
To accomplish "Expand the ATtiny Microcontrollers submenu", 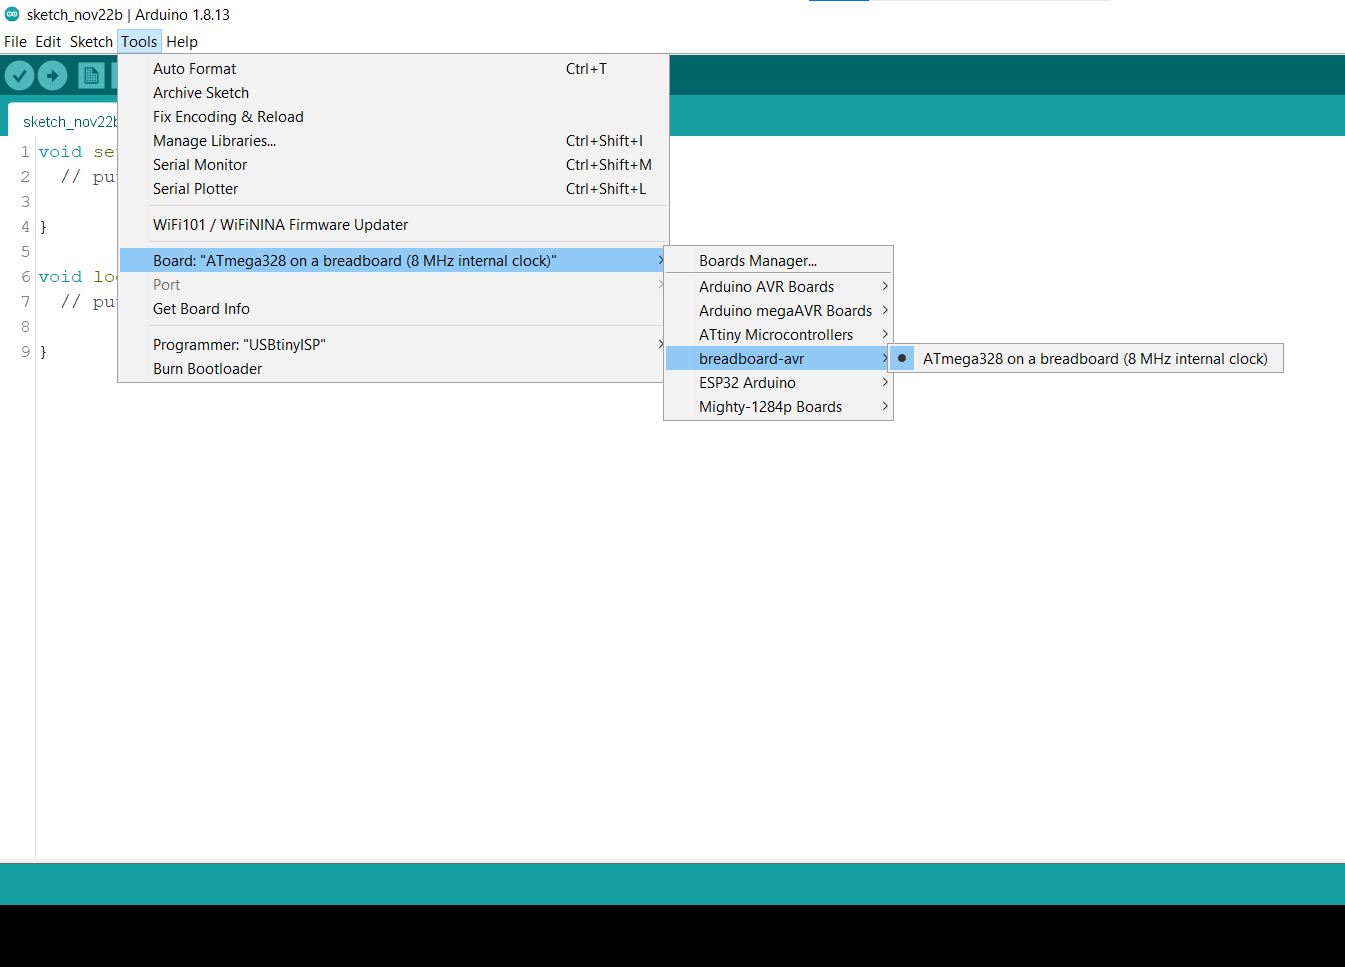I will 778,335.
